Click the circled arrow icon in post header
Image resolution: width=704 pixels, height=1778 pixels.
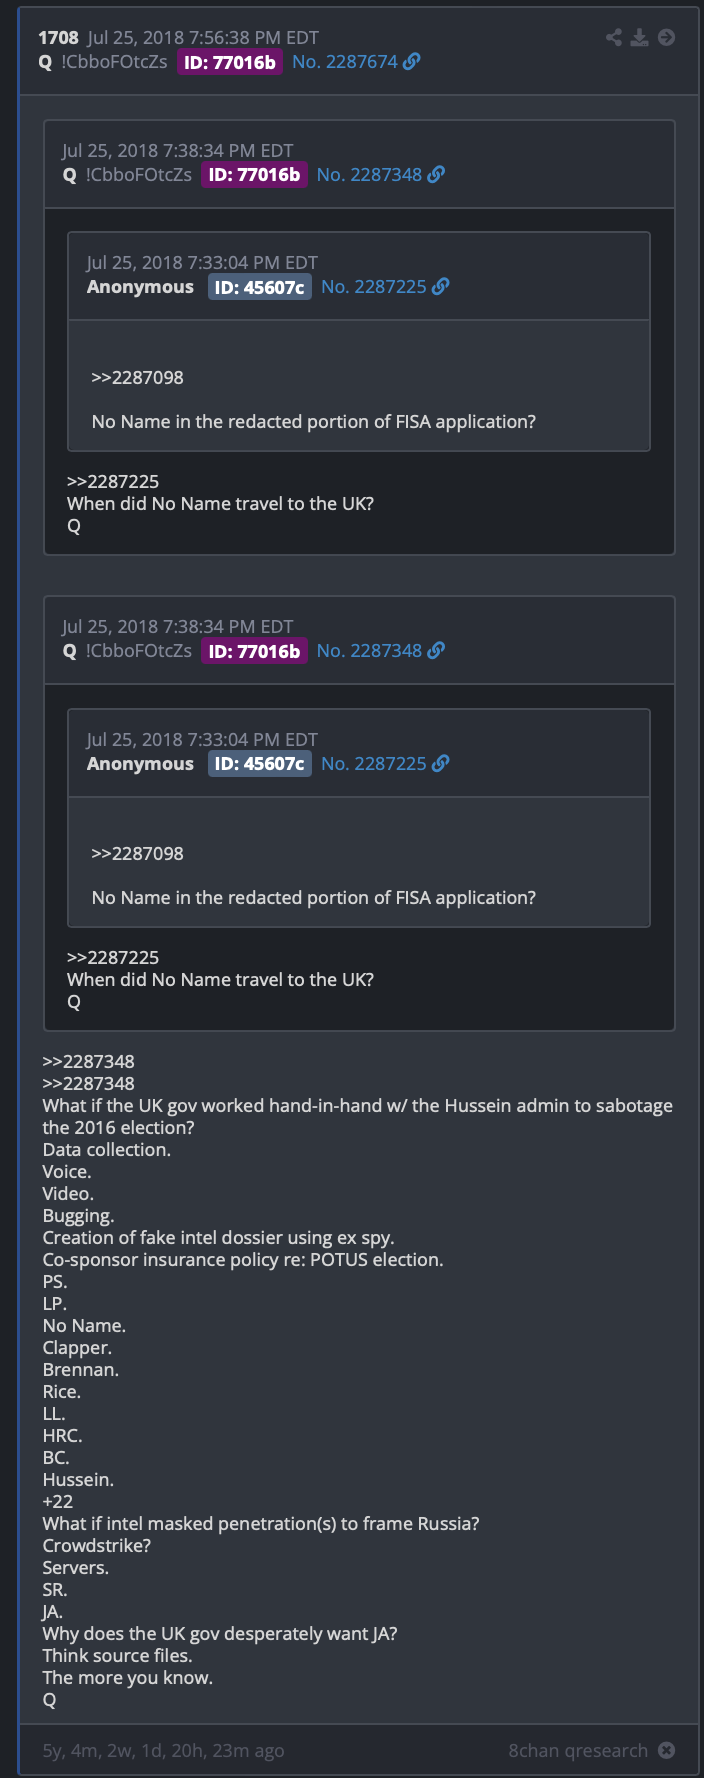coord(666,38)
